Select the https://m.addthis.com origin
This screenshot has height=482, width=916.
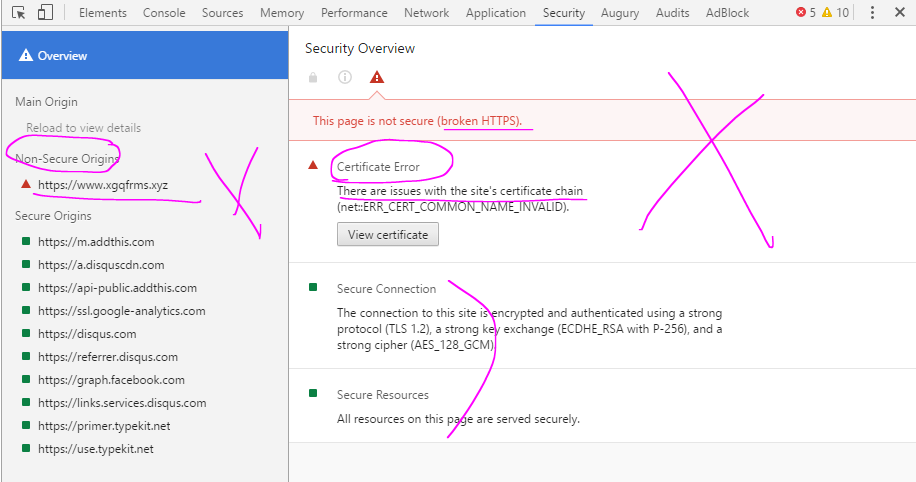pyautogui.click(x=96, y=242)
